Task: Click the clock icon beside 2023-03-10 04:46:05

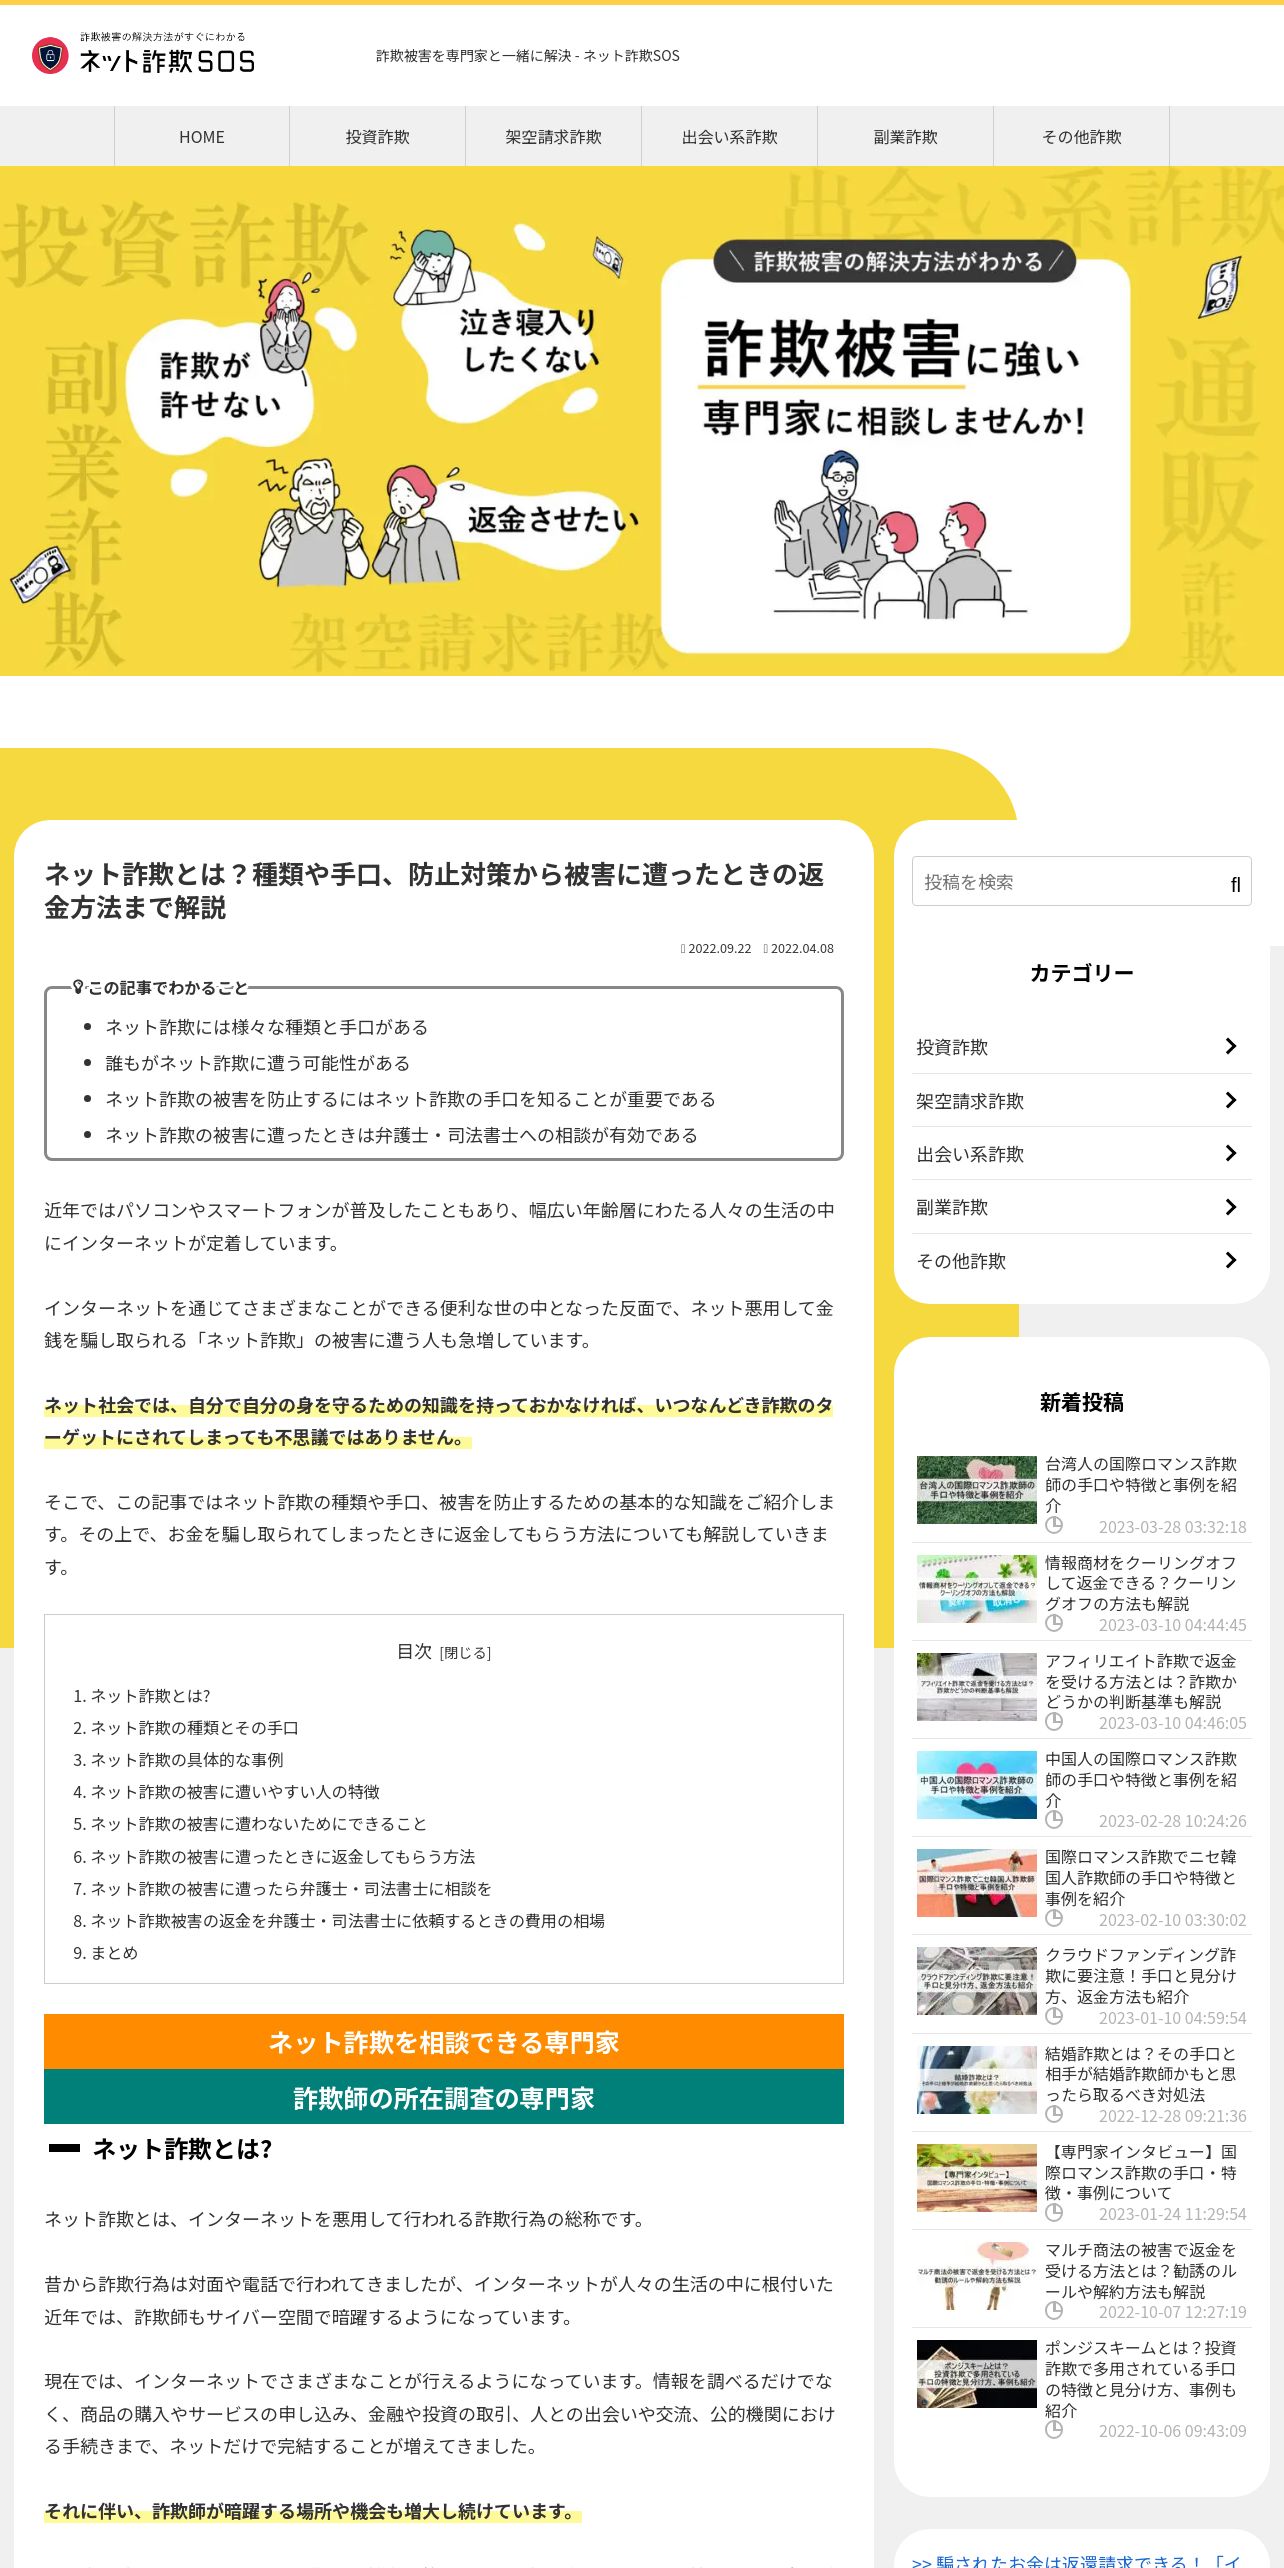Action: 1054,1722
